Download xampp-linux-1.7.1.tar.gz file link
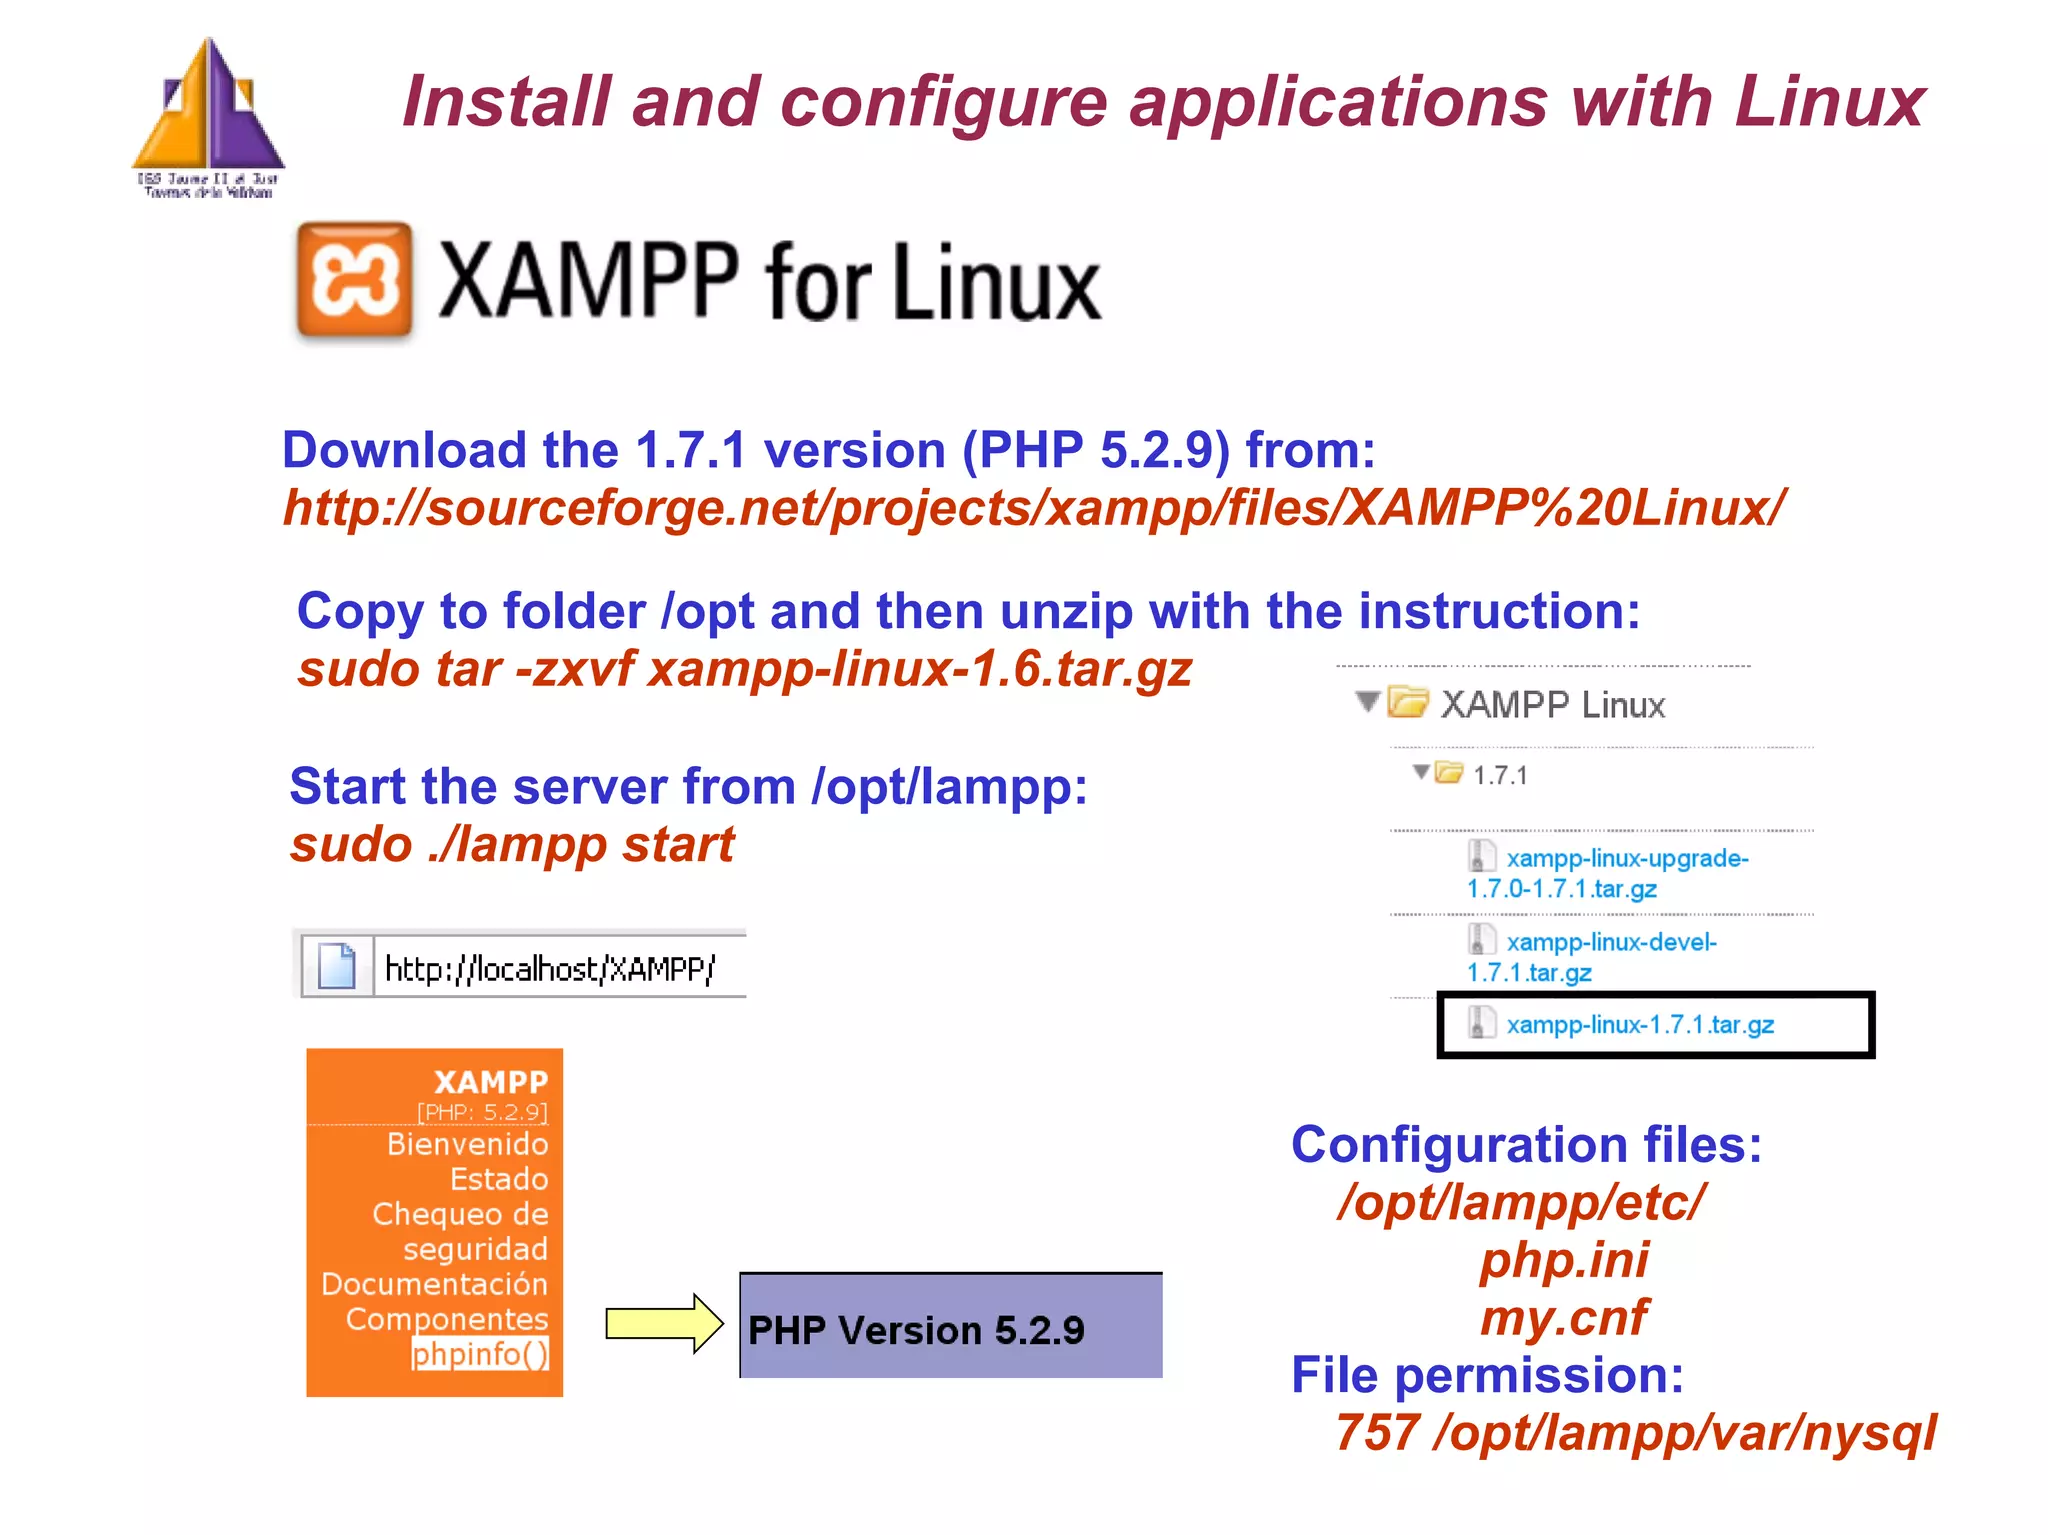 1640,1025
